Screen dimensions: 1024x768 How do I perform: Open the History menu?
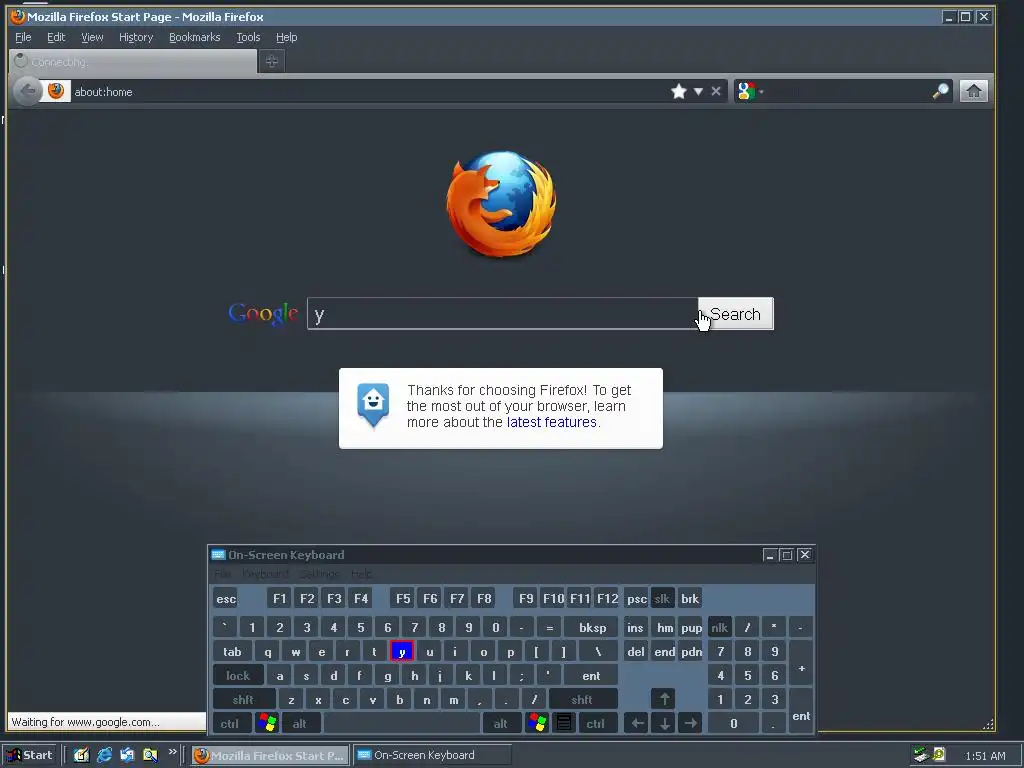[136, 37]
